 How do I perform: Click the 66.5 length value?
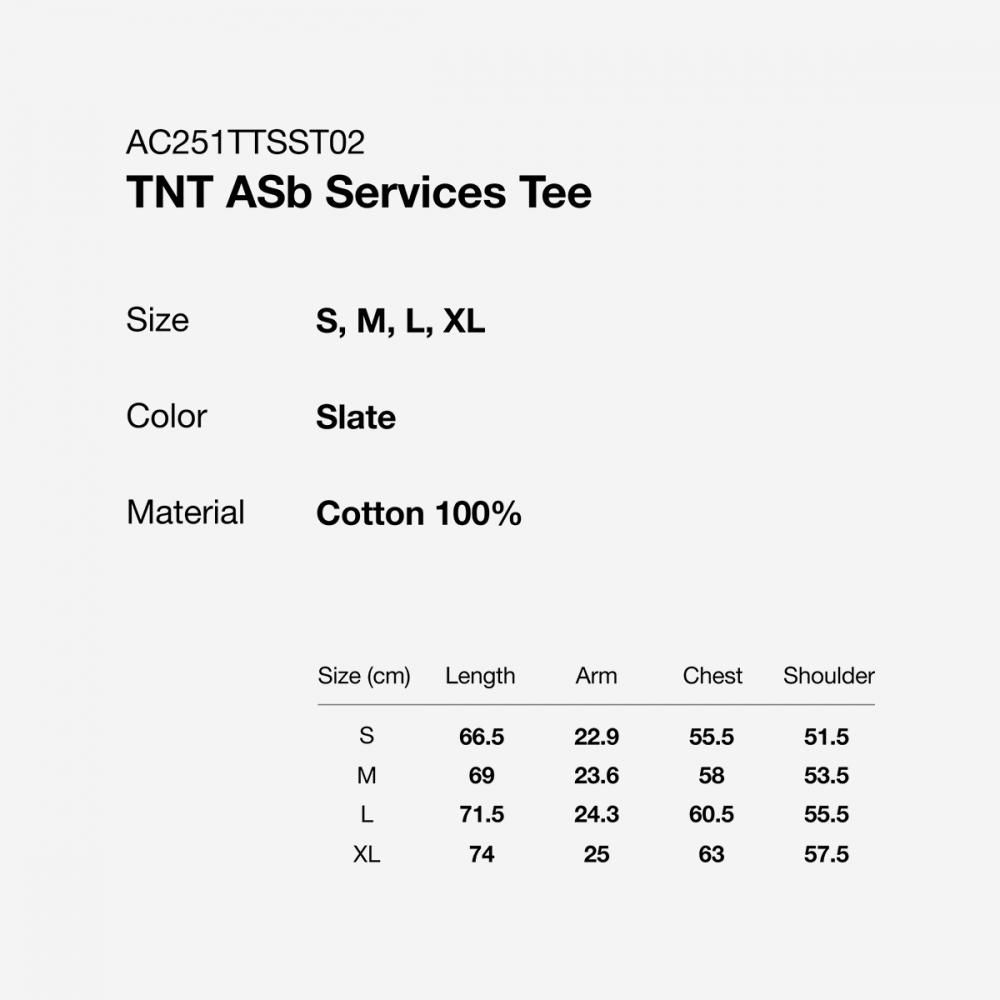(x=481, y=737)
